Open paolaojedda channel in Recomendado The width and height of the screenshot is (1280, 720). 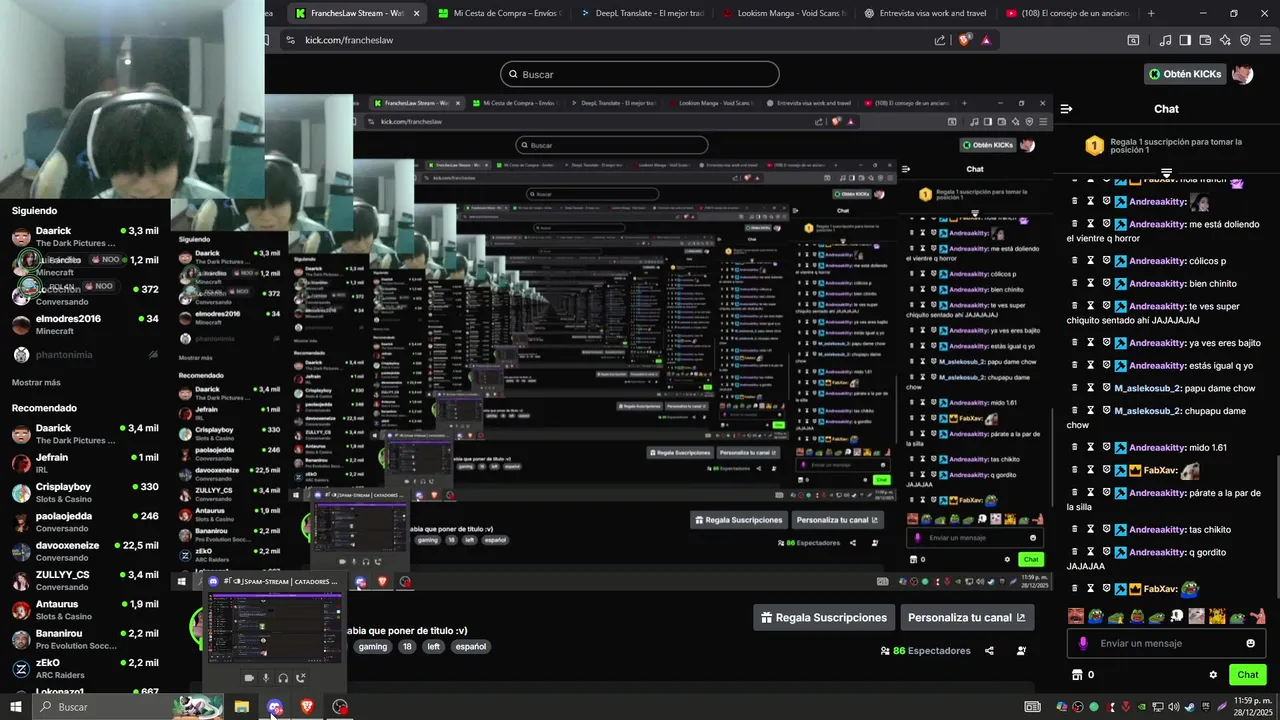coord(85,521)
